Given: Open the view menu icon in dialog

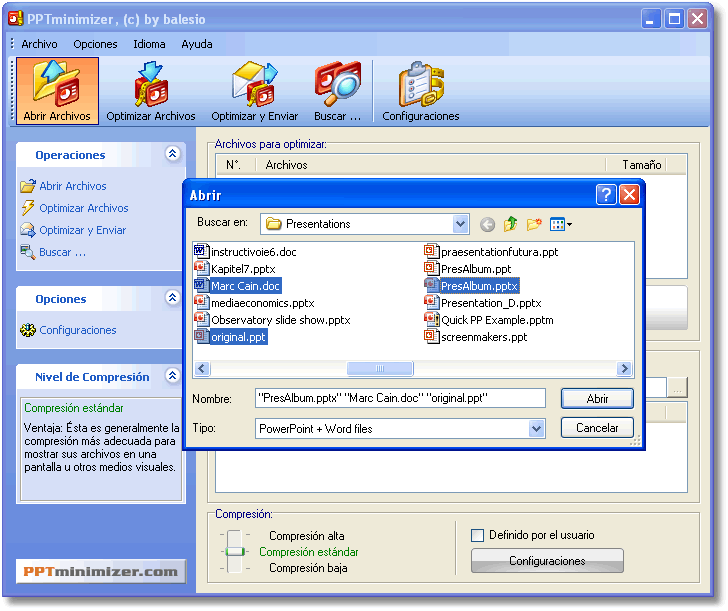Looking at the screenshot, I should (560, 225).
